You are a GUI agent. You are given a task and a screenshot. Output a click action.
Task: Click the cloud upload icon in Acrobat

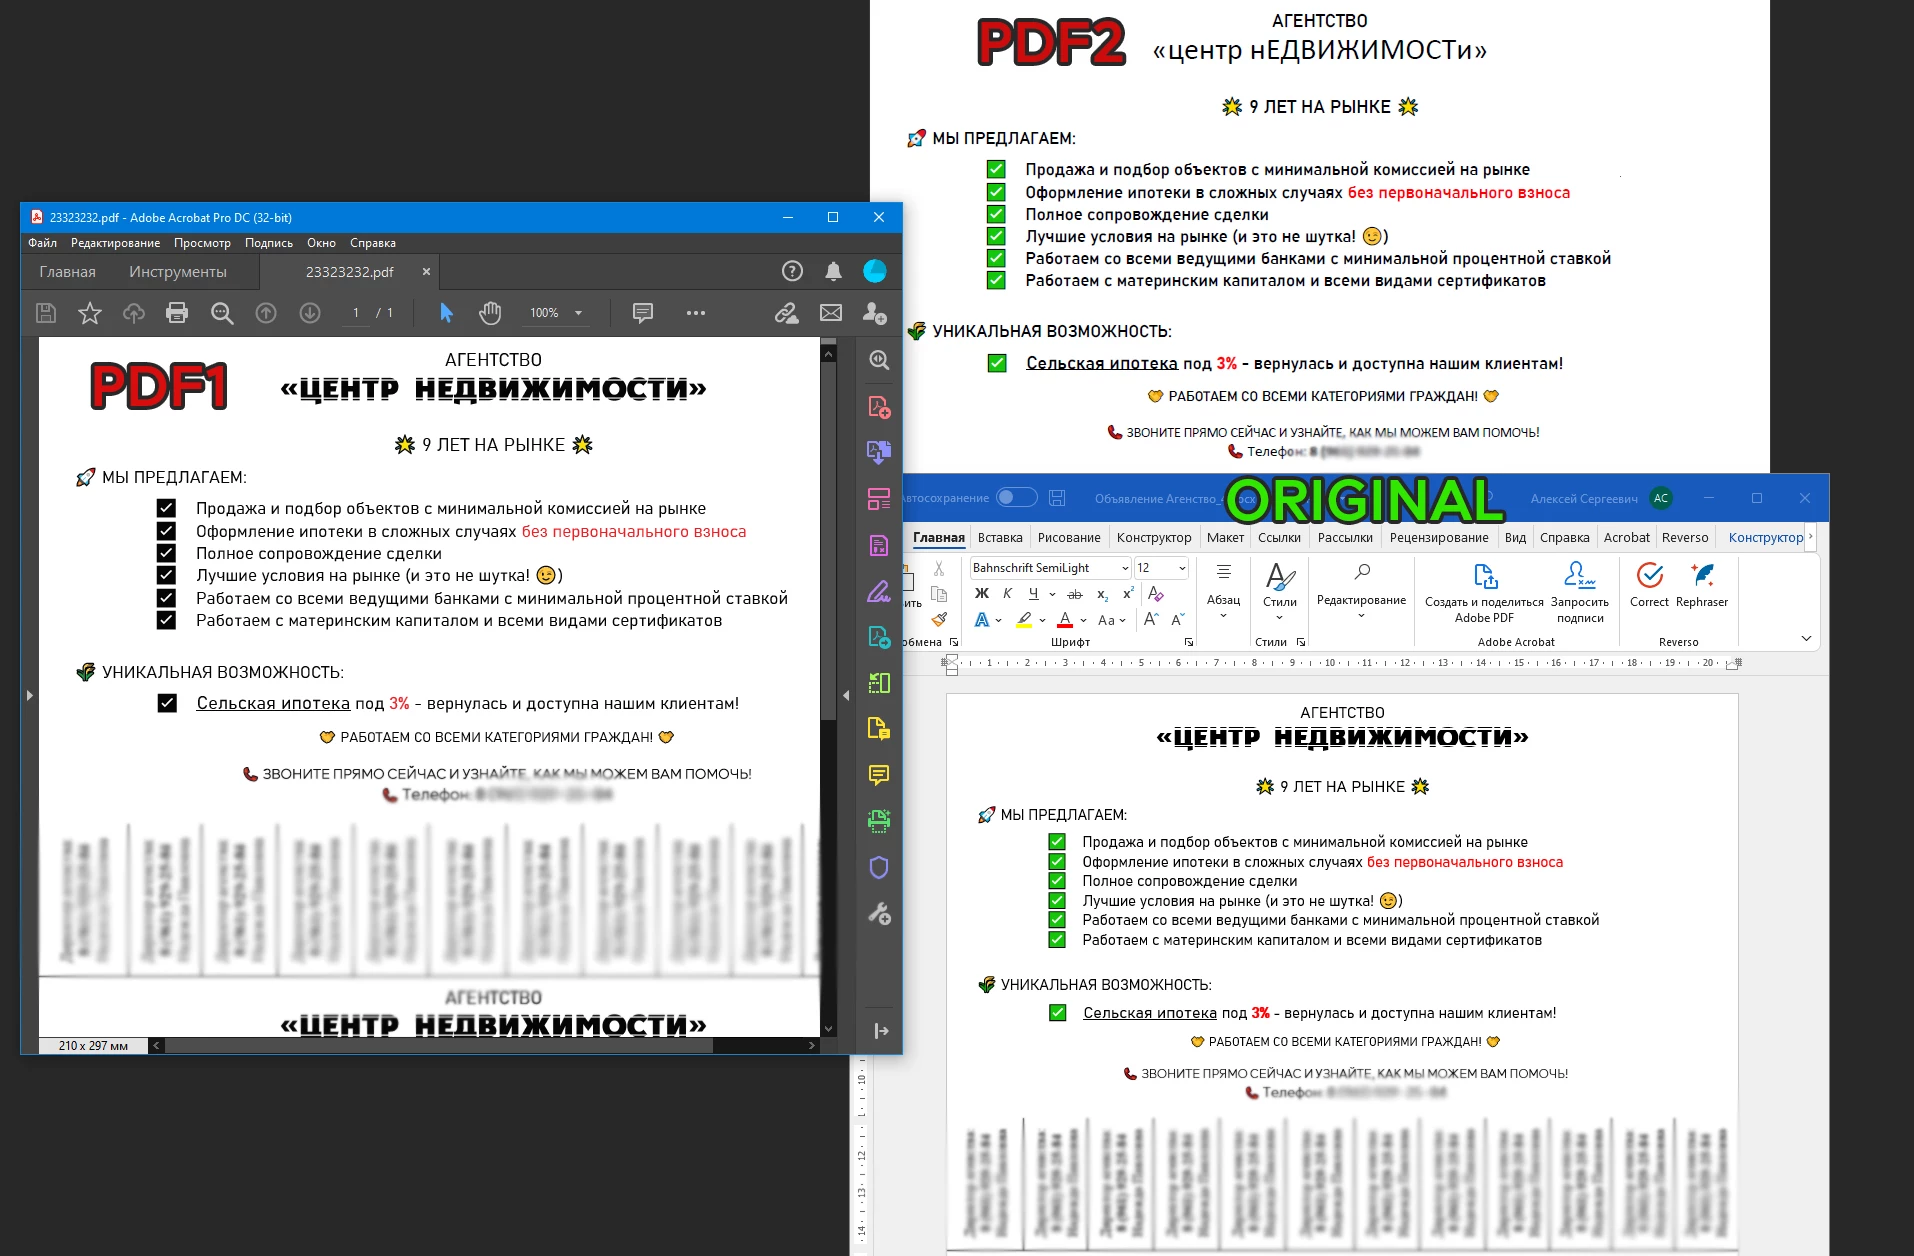(x=134, y=313)
